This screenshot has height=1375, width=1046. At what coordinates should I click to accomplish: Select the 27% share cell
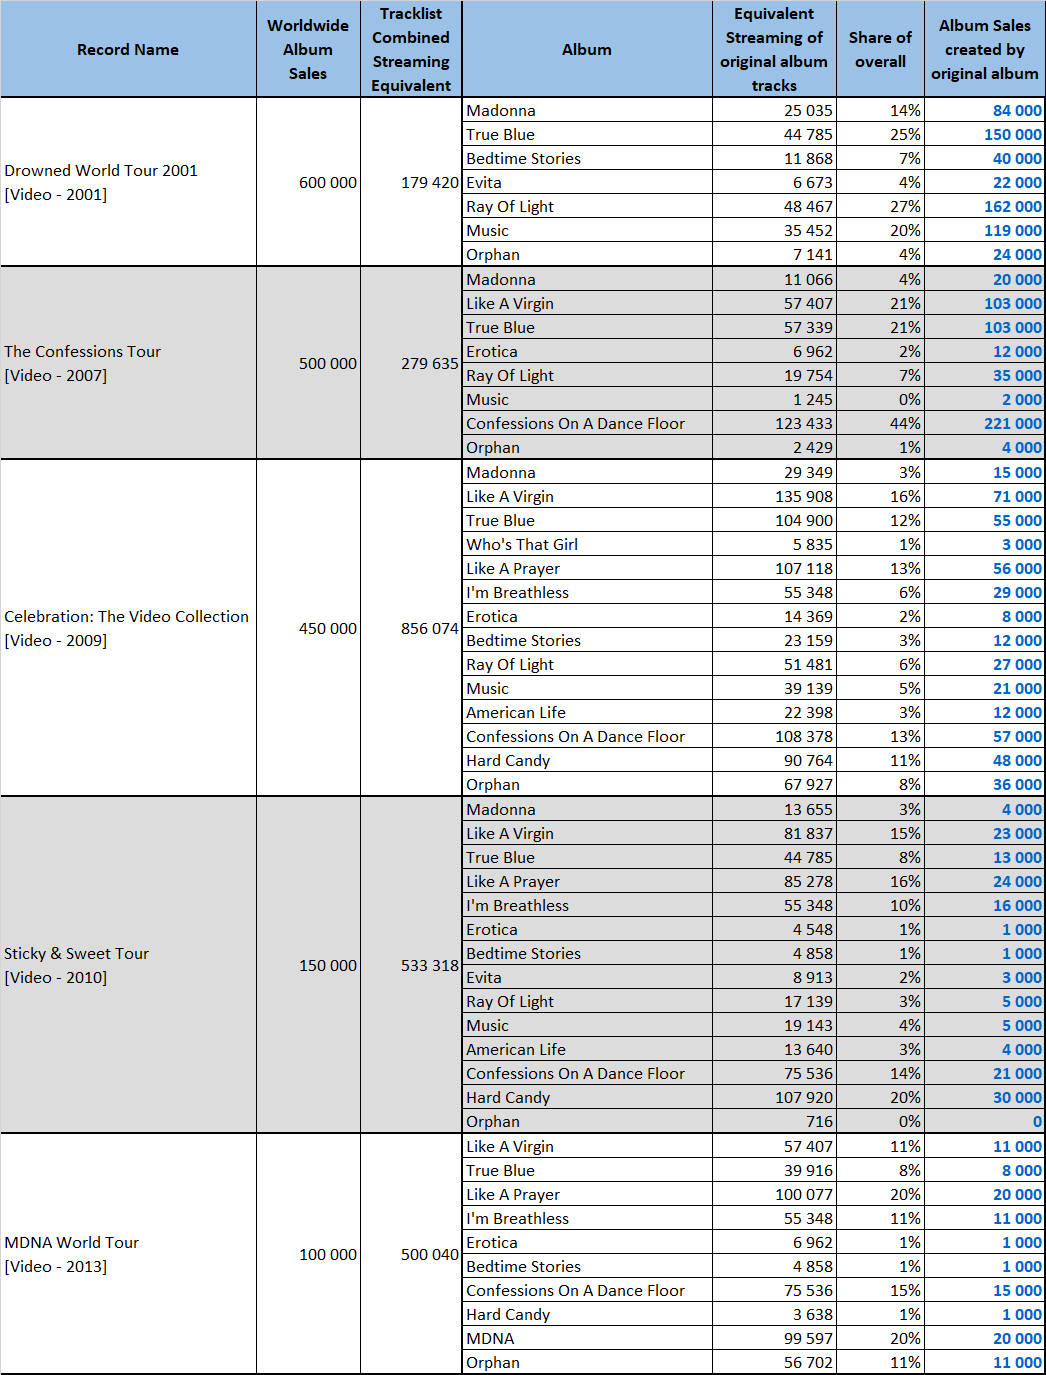pyautogui.click(x=880, y=206)
